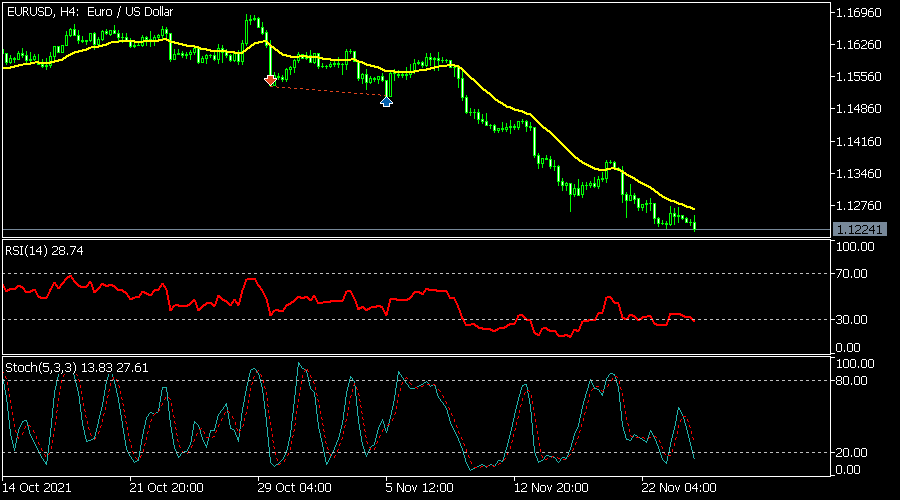Click the 21 Oct 20:00 time label

[166, 488]
